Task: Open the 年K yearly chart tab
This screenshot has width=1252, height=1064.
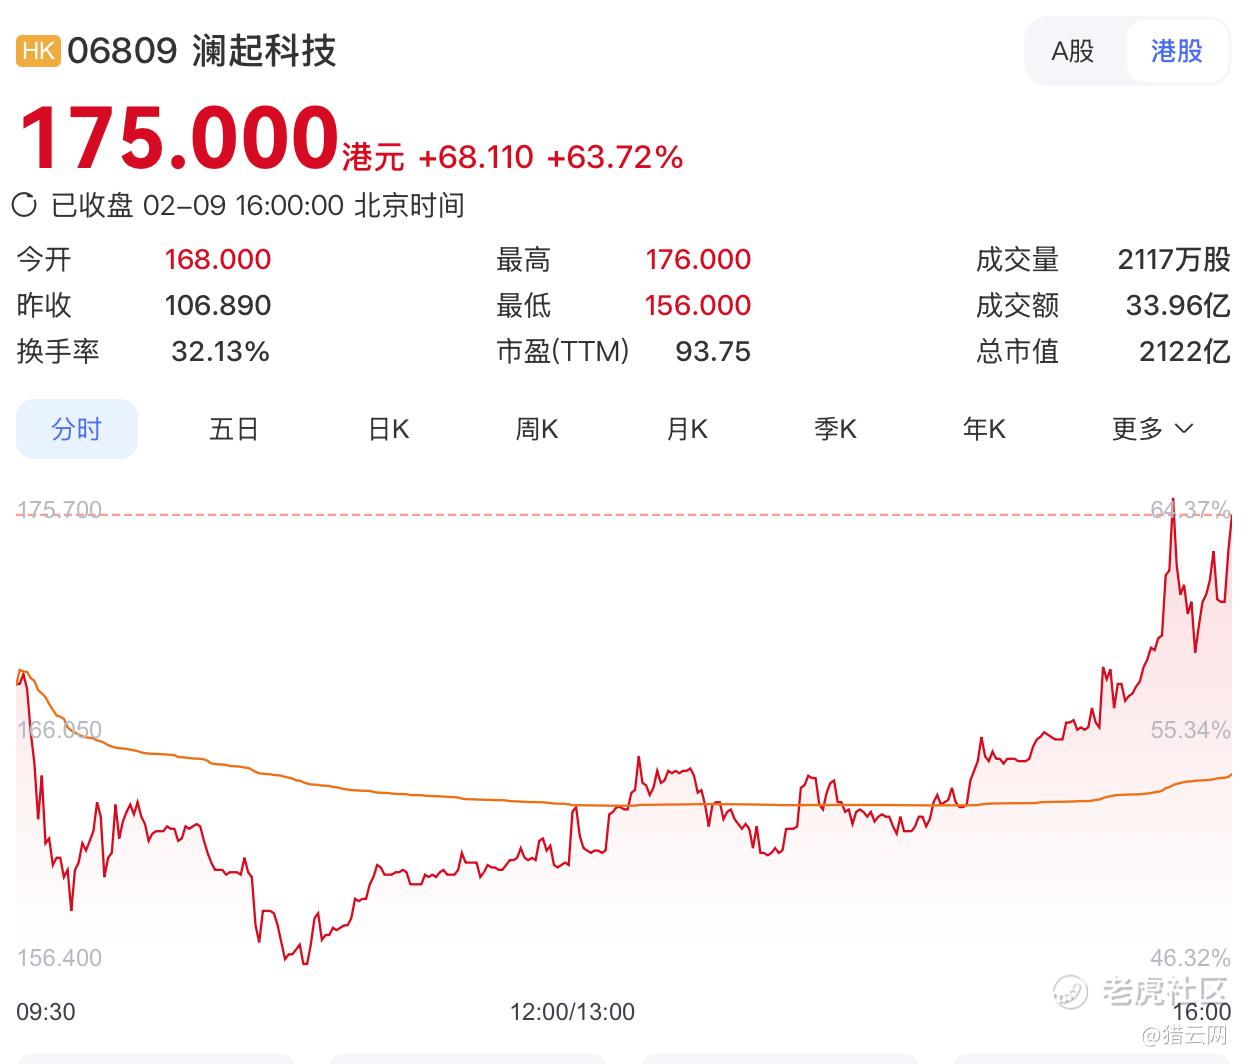Action: coord(984,429)
